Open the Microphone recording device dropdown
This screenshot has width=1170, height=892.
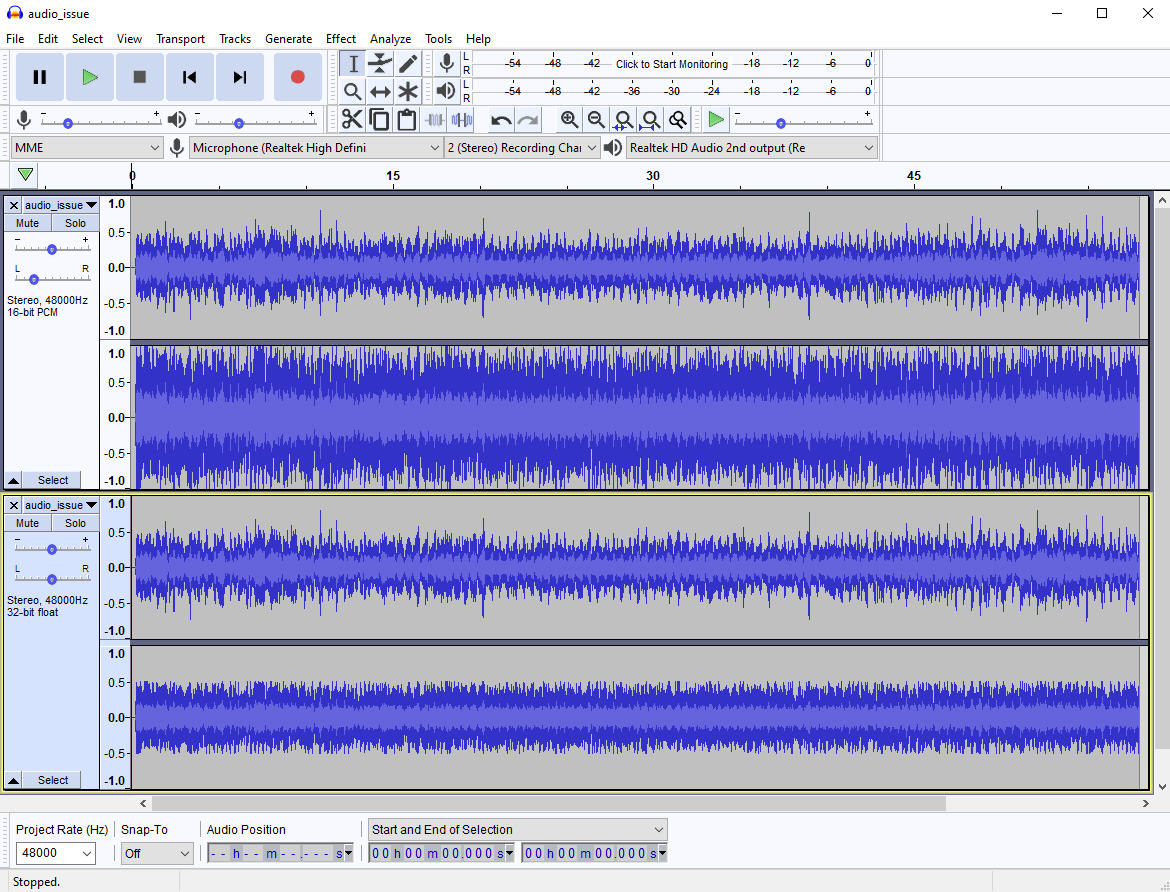[316, 148]
